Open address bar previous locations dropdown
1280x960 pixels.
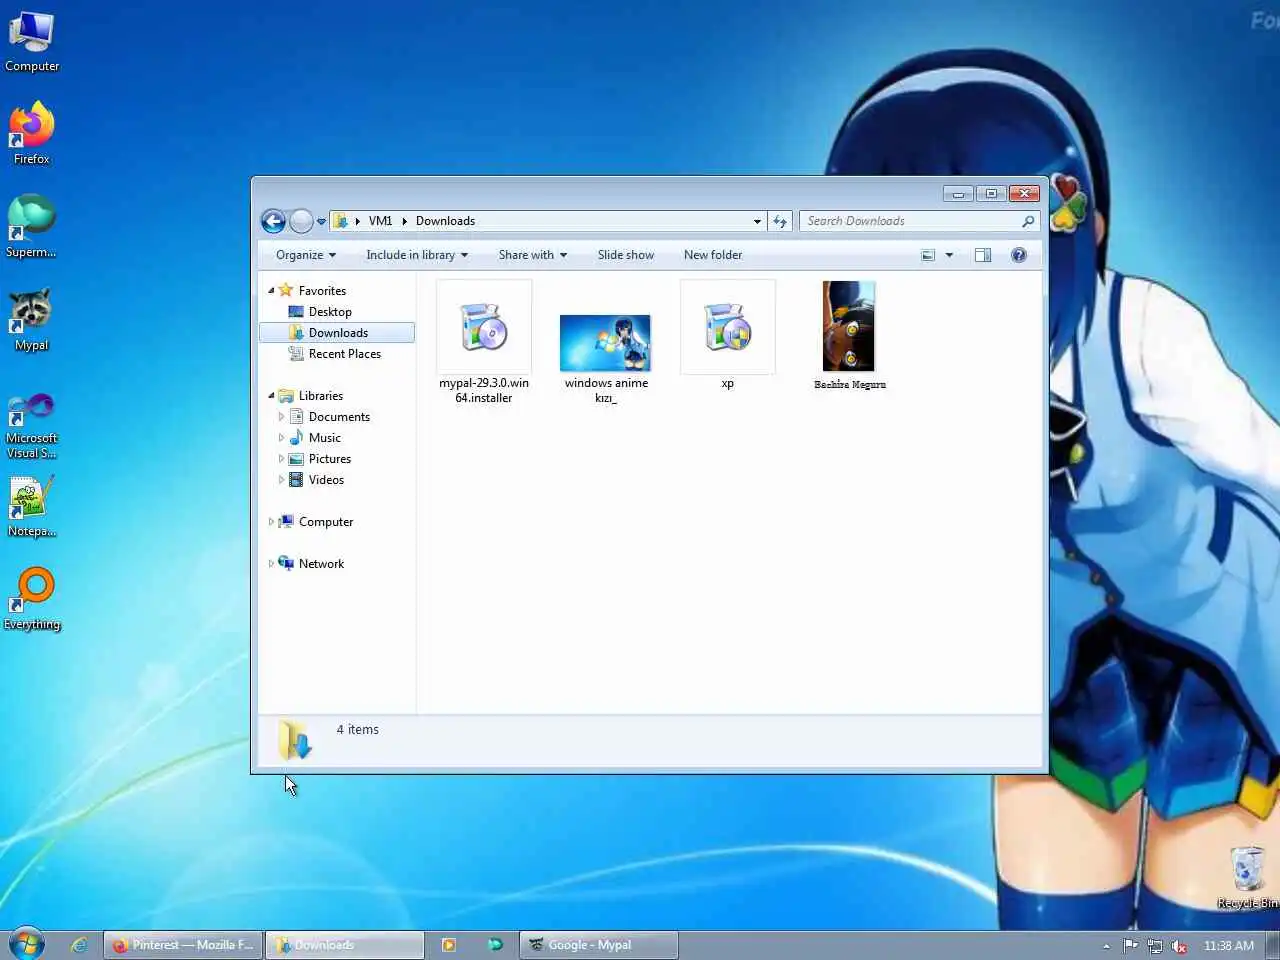point(757,221)
